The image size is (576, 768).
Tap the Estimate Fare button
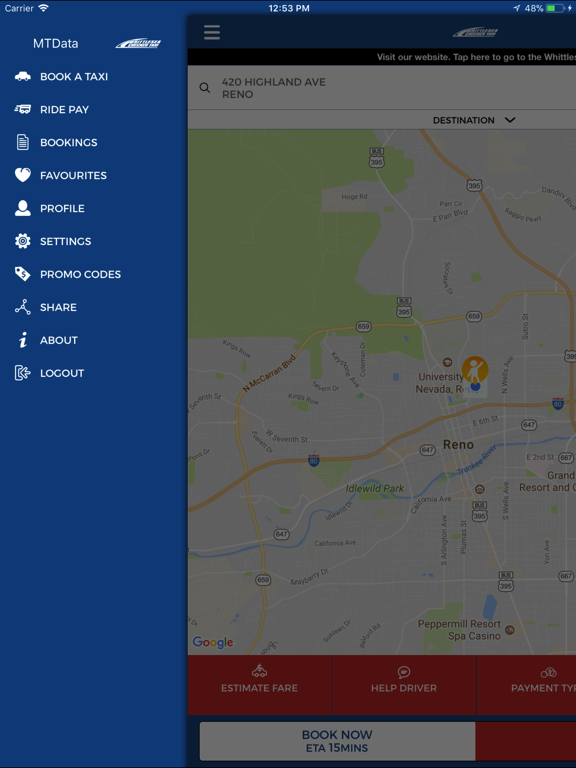coord(260,684)
